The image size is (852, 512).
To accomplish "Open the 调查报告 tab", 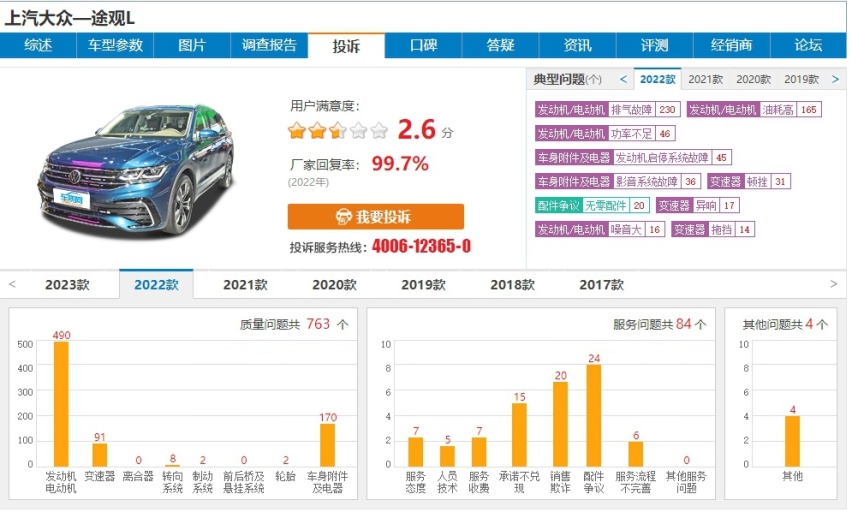I will [x=270, y=45].
